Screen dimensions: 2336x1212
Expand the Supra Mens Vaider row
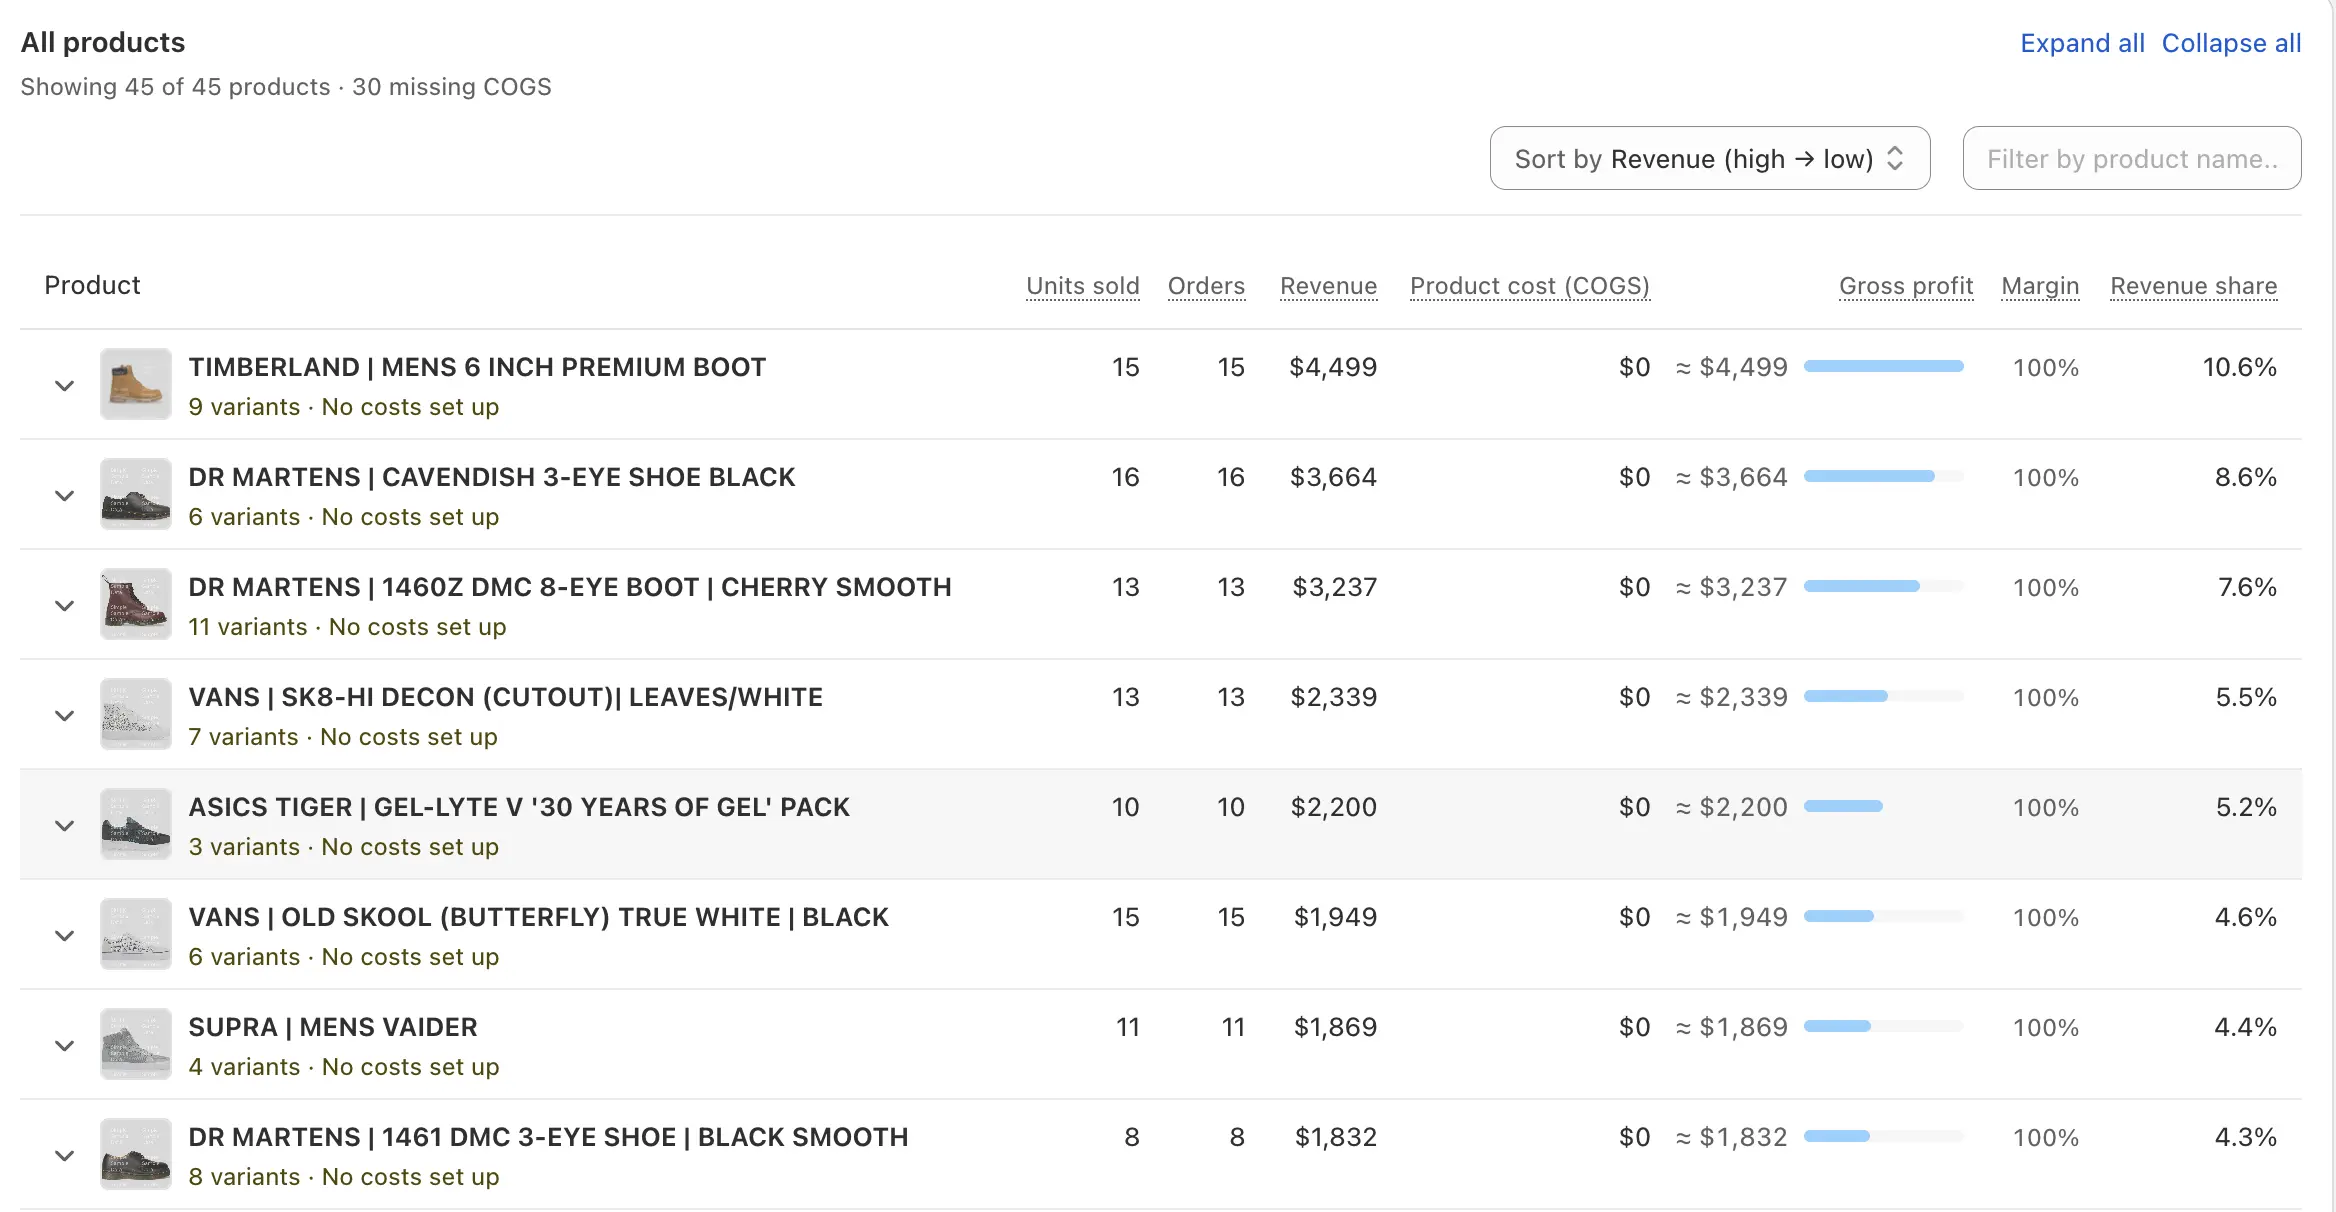click(64, 1045)
